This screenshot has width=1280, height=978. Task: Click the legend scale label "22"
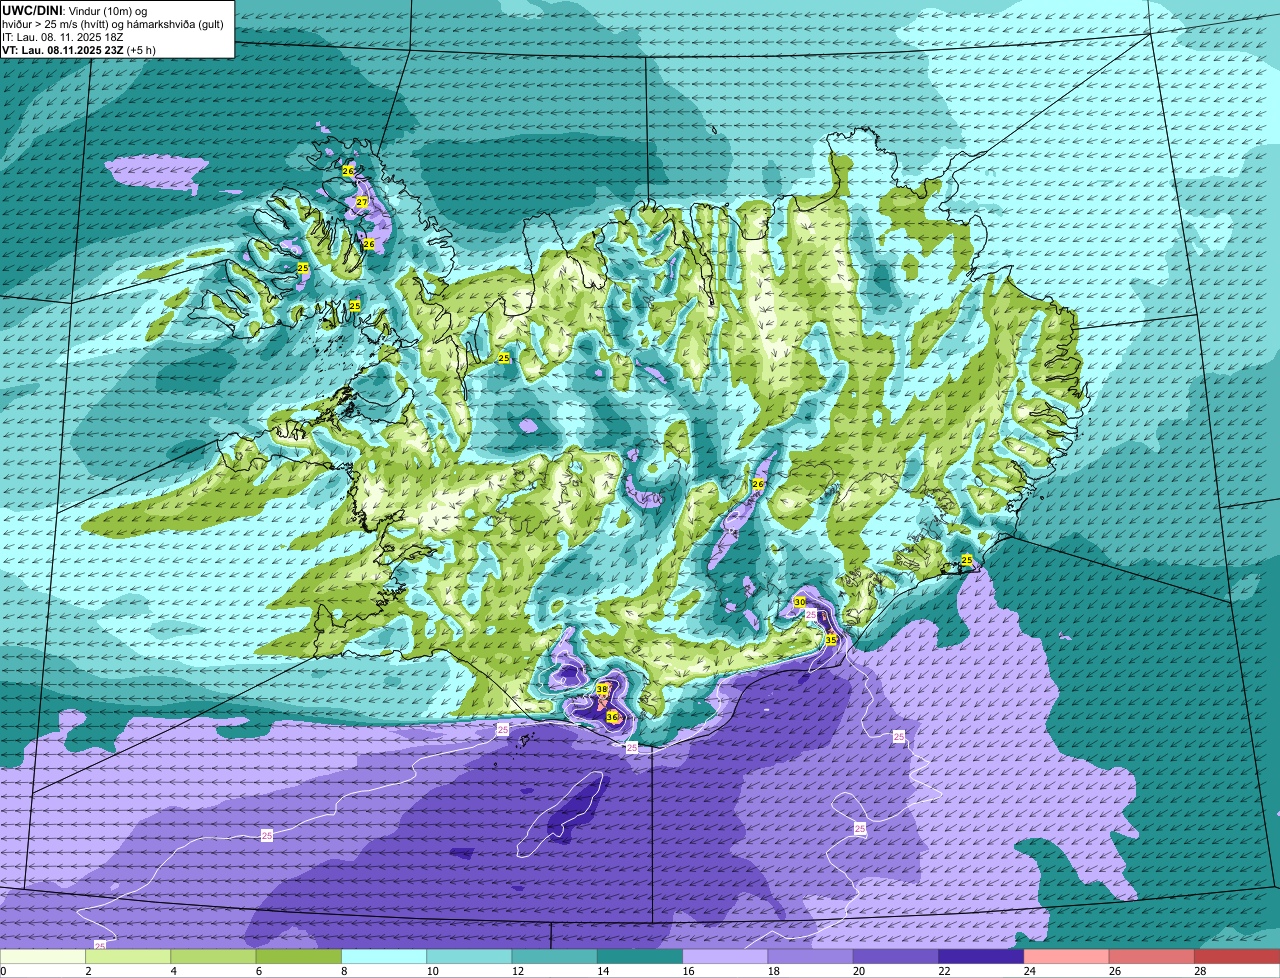942,971
